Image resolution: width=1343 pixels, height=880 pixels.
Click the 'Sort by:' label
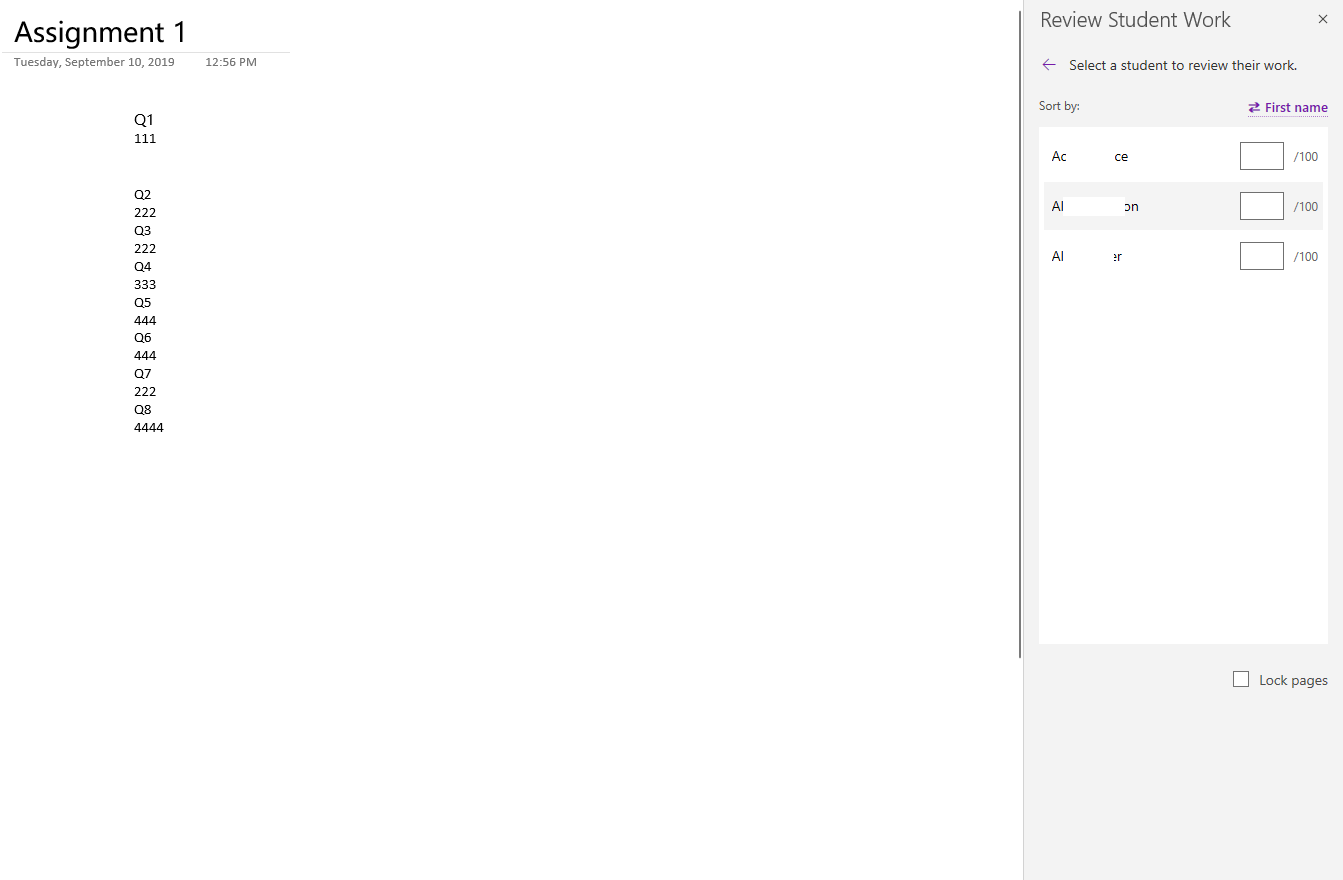pyautogui.click(x=1059, y=106)
